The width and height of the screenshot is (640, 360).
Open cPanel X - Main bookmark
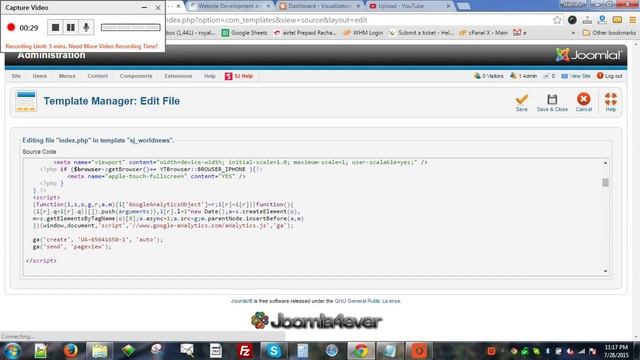[x=483, y=33]
